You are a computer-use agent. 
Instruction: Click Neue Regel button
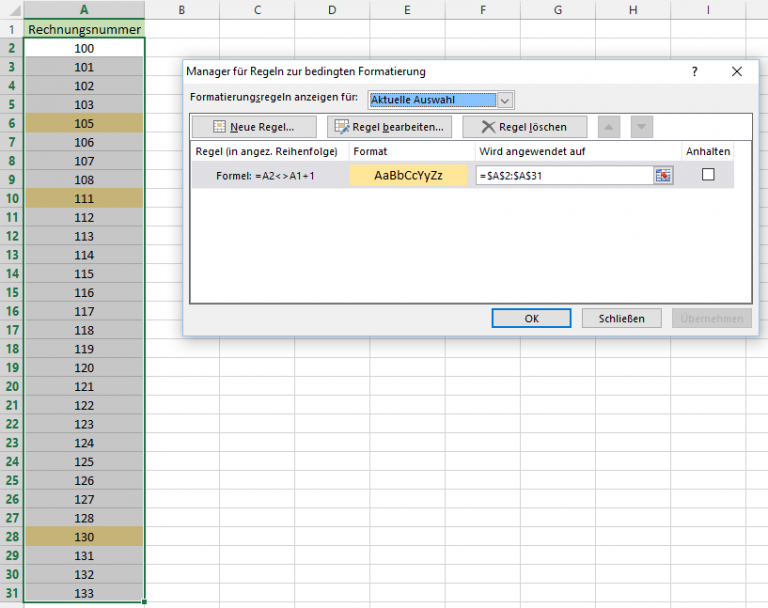[x=253, y=127]
